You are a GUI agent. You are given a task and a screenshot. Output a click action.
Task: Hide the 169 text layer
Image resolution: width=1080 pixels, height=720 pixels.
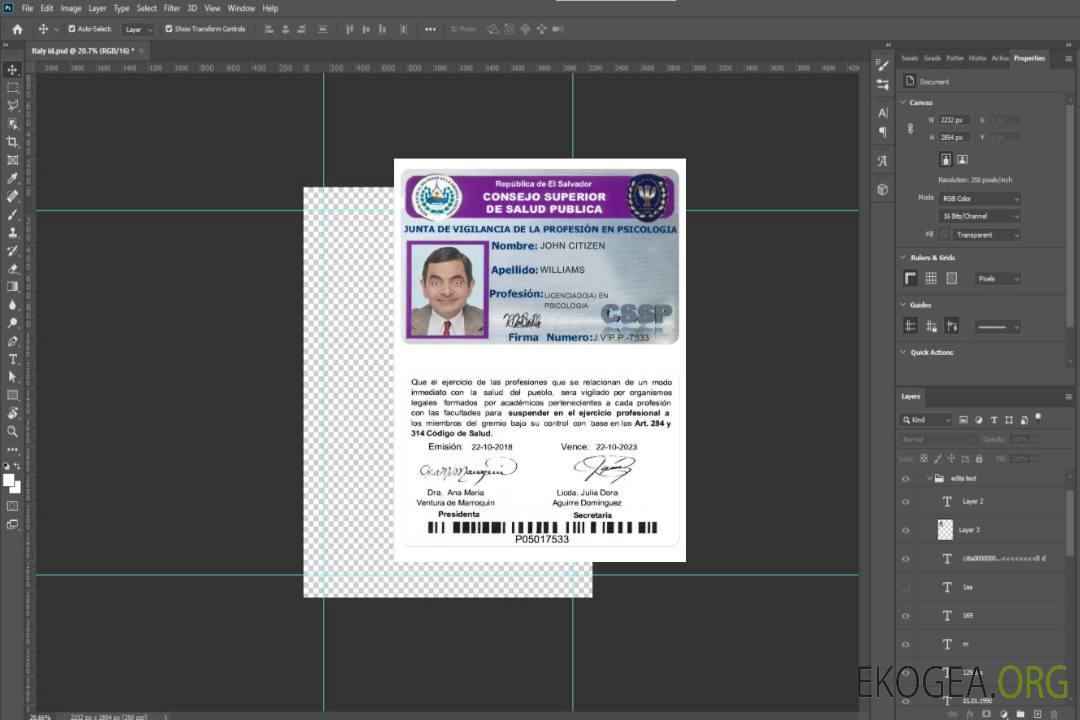click(906, 616)
